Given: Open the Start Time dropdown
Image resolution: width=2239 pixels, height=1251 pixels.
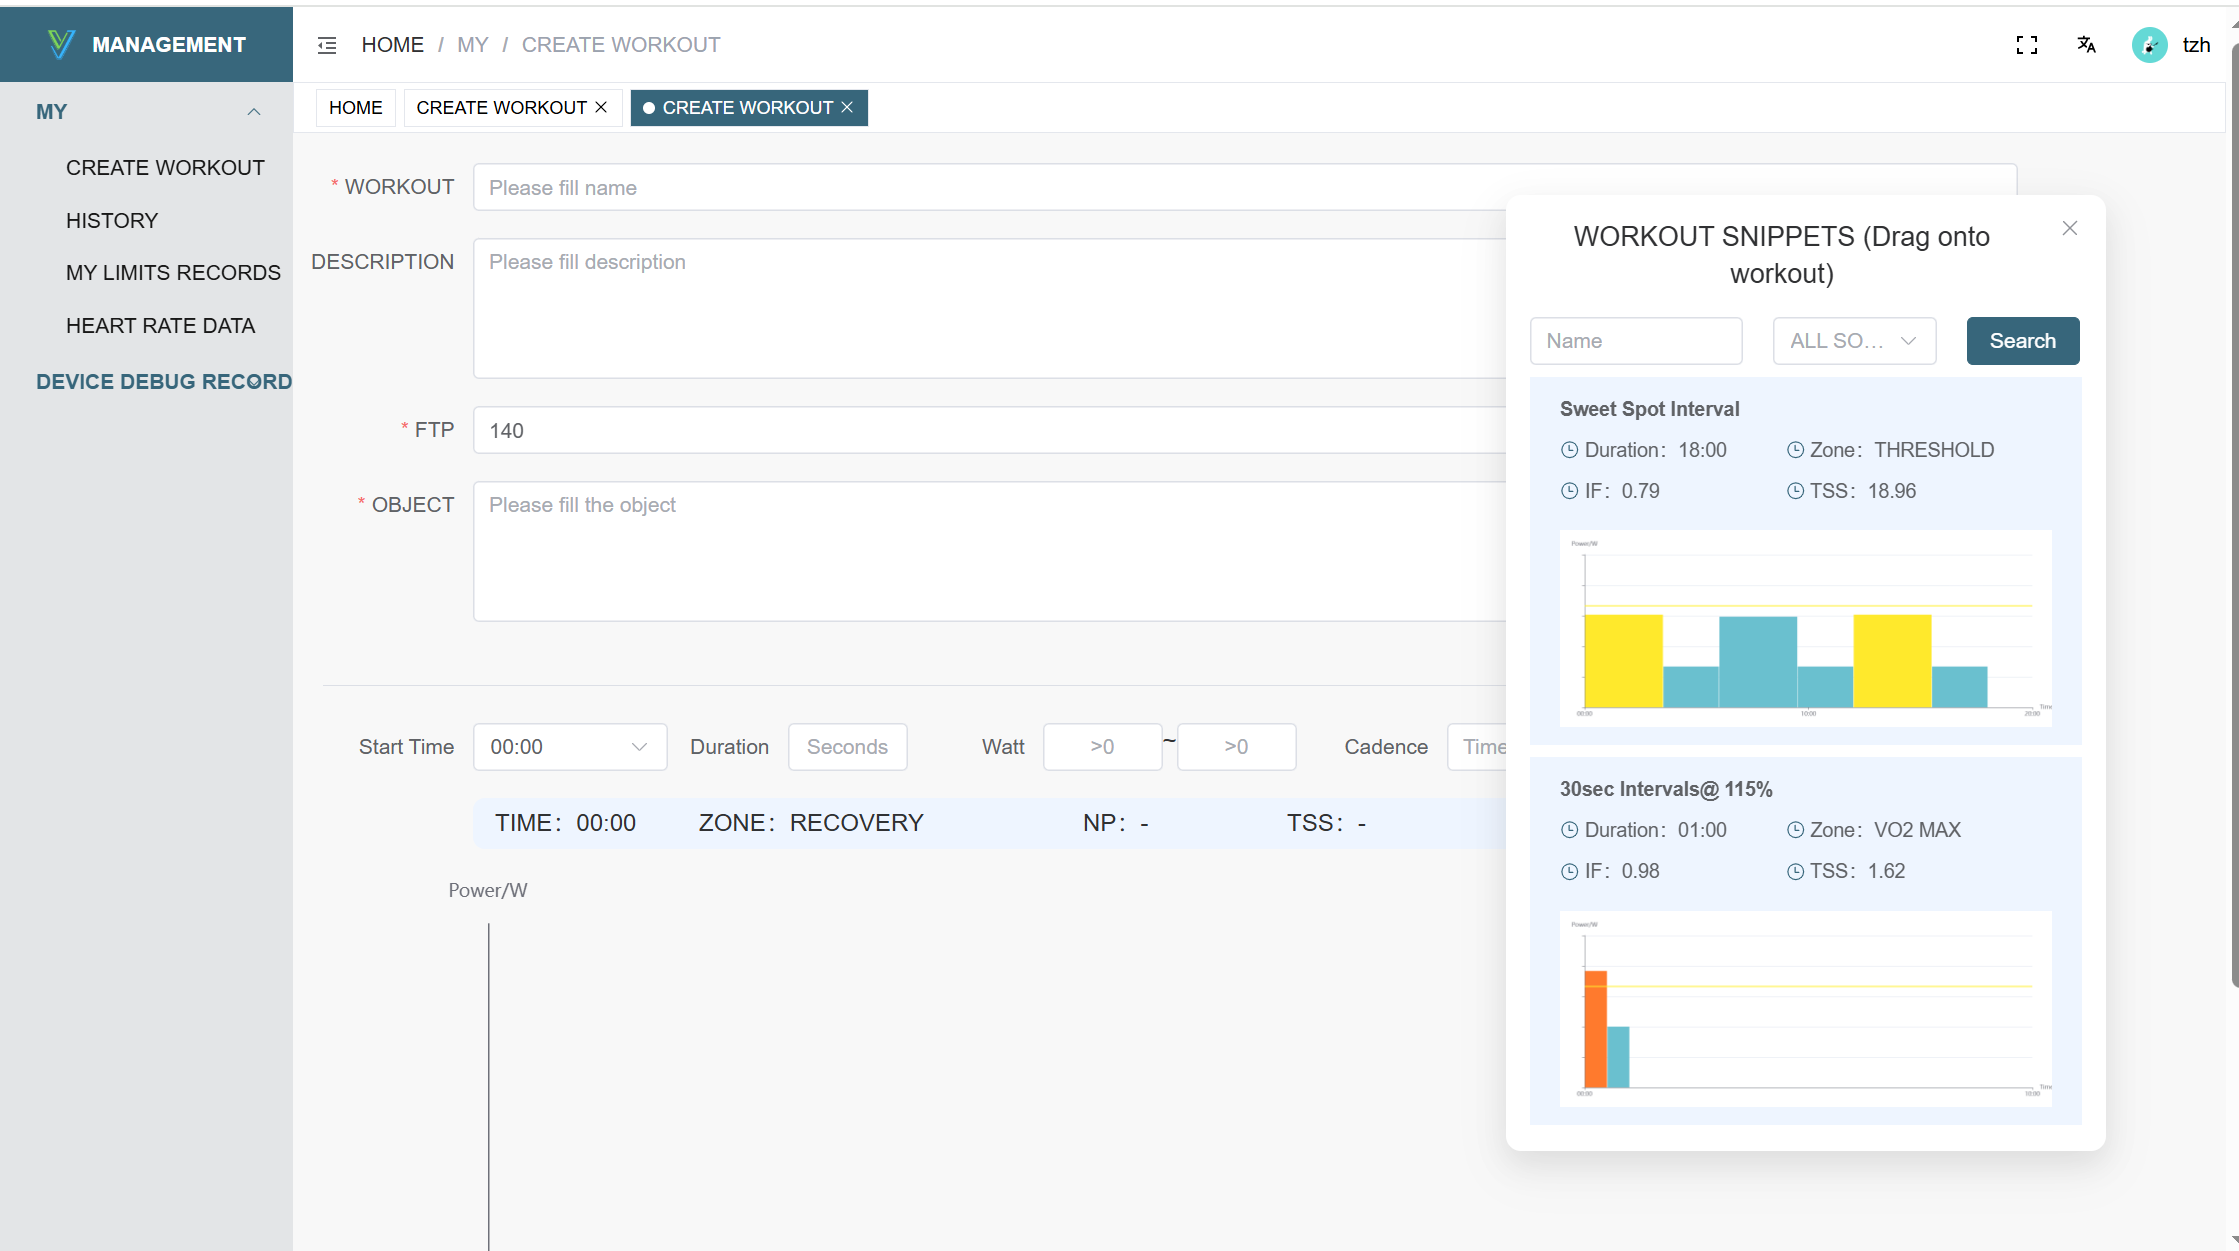Looking at the screenshot, I should point(569,747).
